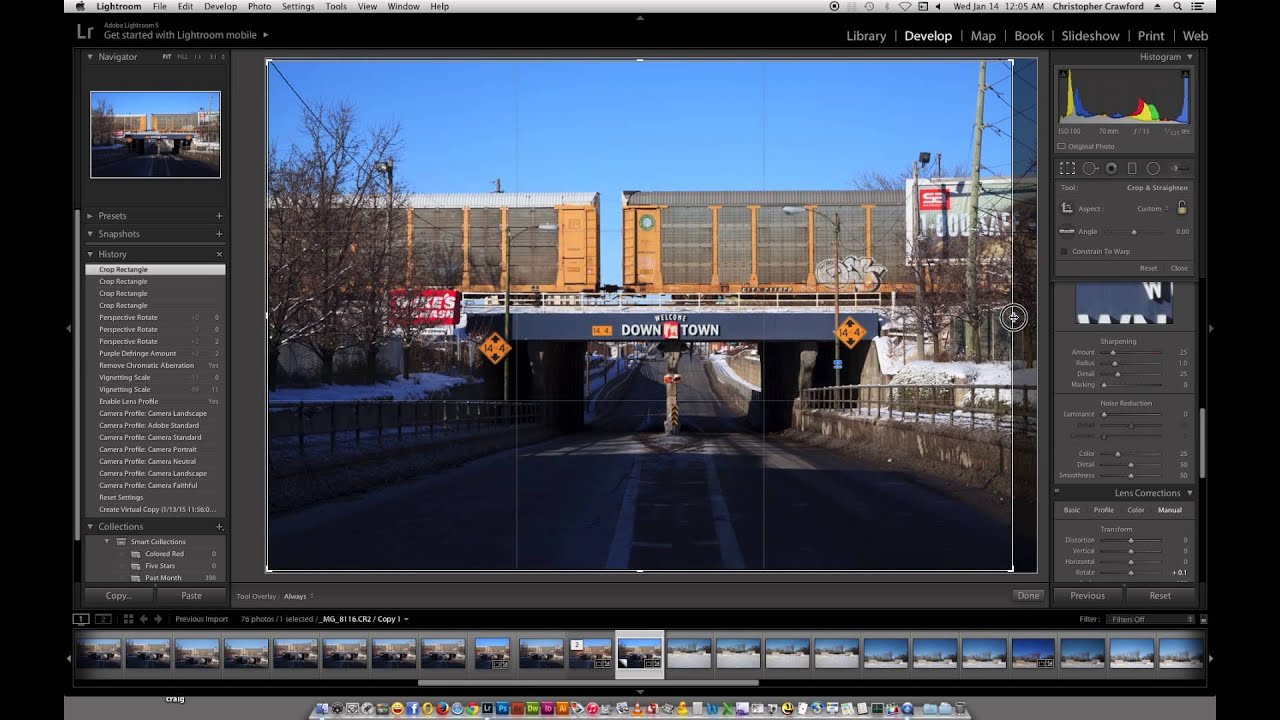Toggle the highlight clipping indicator in the histogram
Image resolution: width=1280 pixels, height=720 pixels.
pyautogui.click(x=1186, y=73)
